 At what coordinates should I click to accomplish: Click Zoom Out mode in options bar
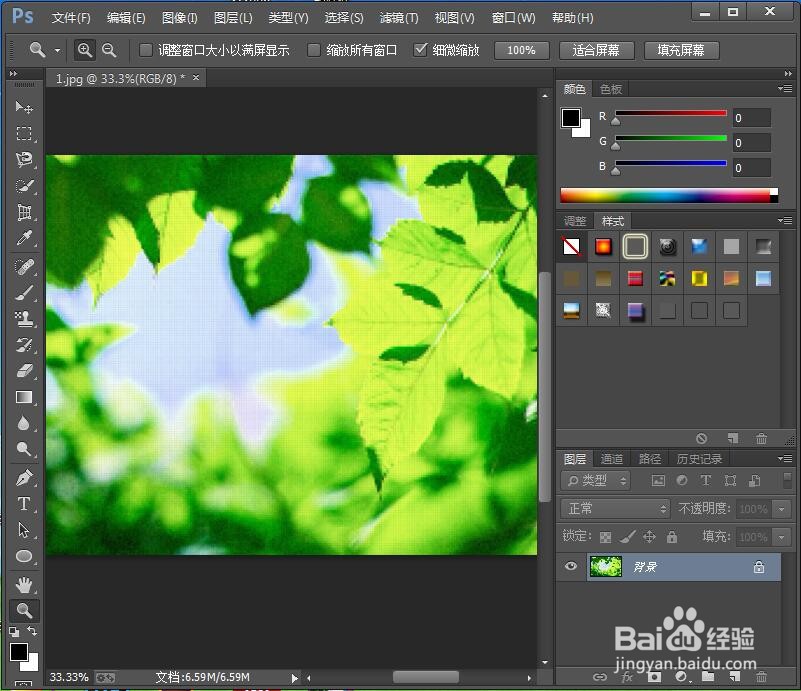[x=109, y=50]
